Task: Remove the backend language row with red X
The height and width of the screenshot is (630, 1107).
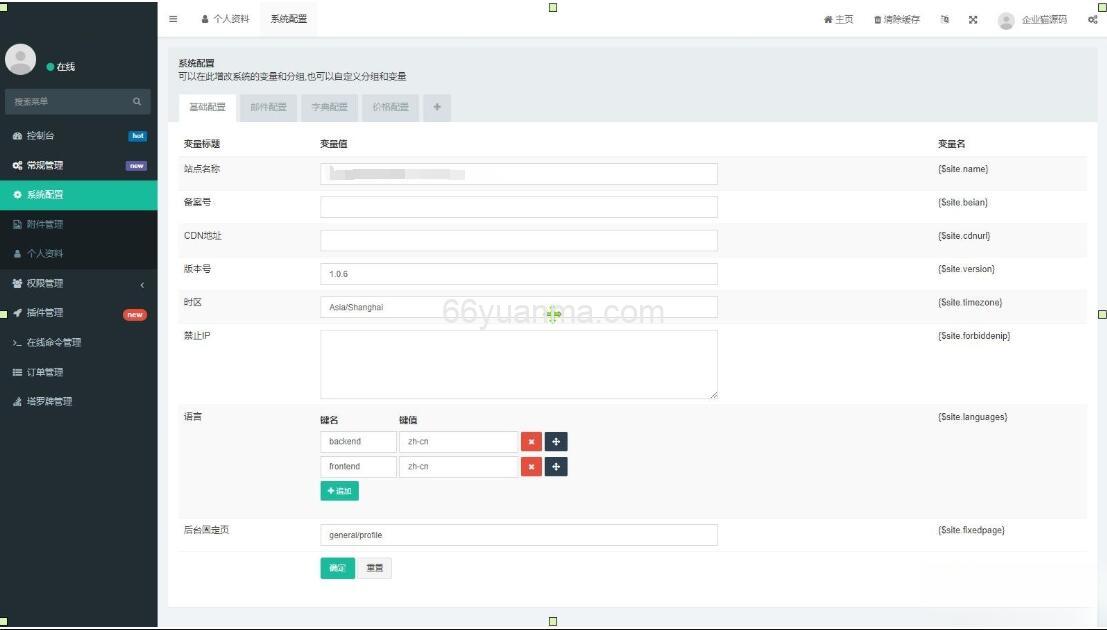Action: click(x=531, y=441)
